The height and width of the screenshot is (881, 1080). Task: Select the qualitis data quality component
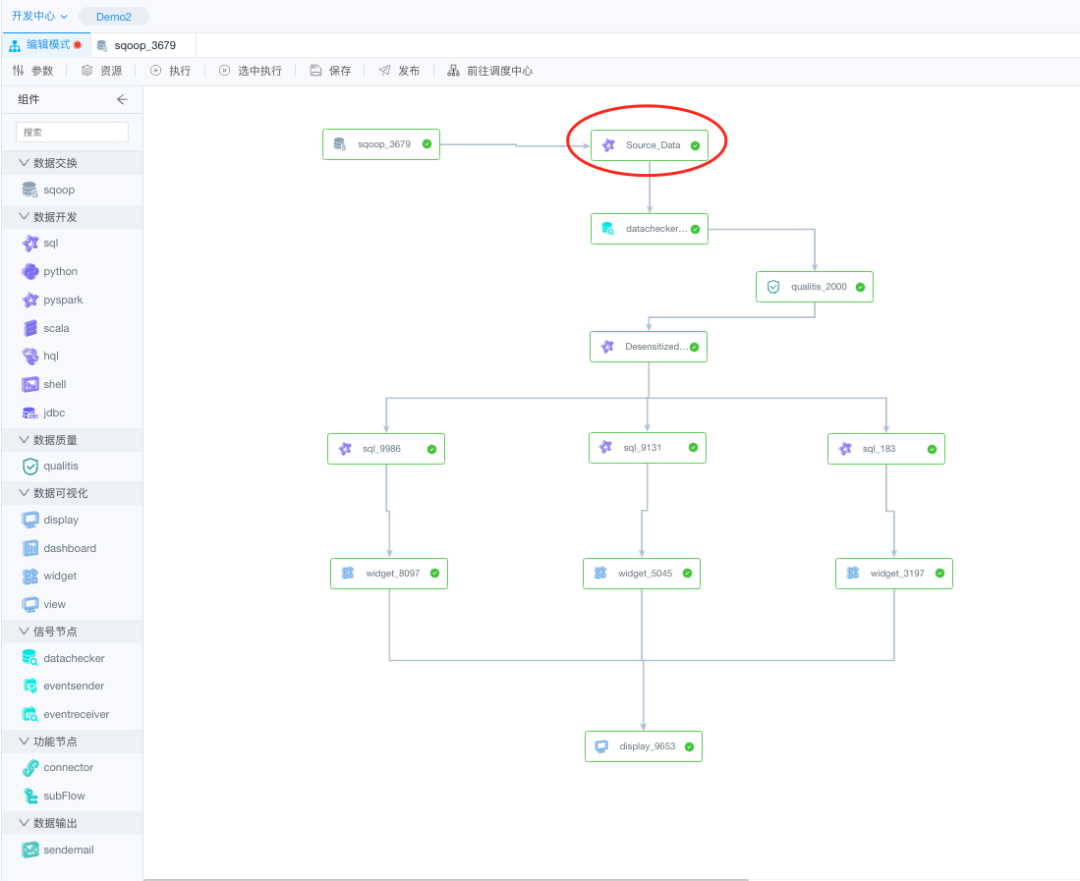(60, 466)
